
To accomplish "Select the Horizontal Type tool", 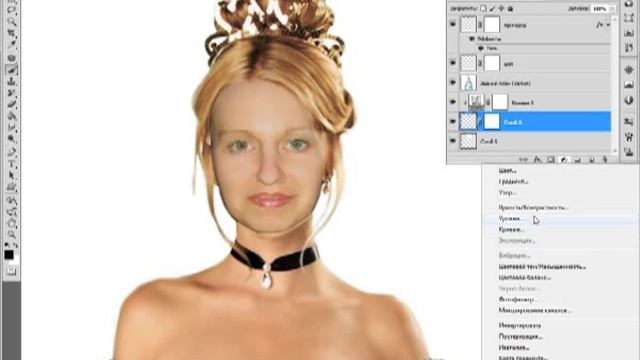I will pyautogui.click(x=12, y=163).
